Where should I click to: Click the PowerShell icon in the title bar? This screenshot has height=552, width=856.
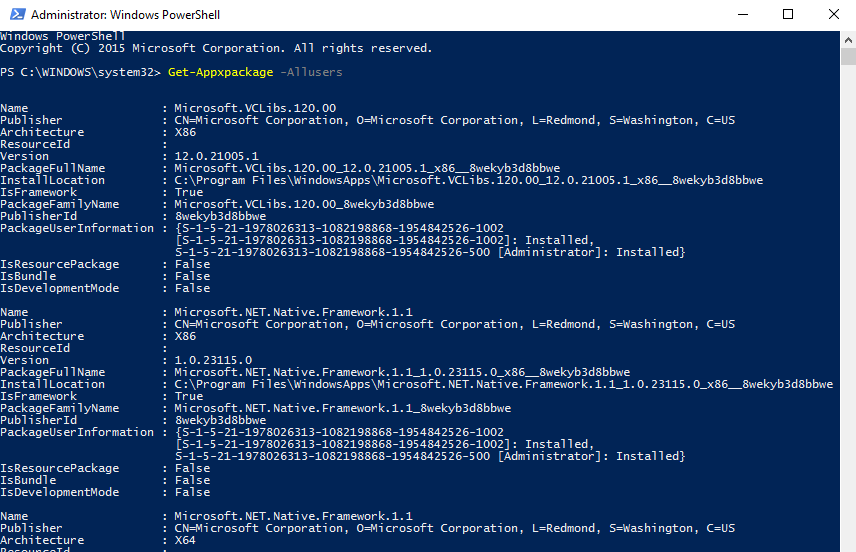pyautogui.click(x=15, y=15)
